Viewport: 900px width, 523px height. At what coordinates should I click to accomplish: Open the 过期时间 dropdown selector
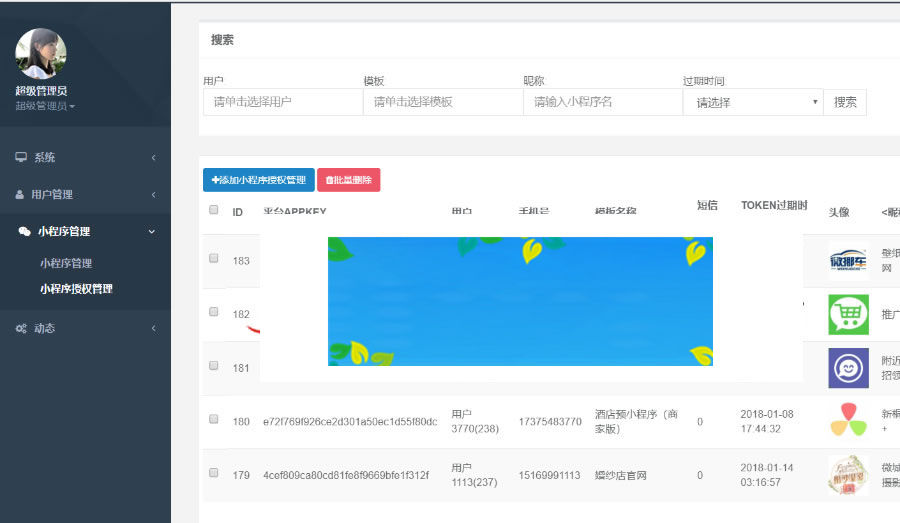pos(752,102)
